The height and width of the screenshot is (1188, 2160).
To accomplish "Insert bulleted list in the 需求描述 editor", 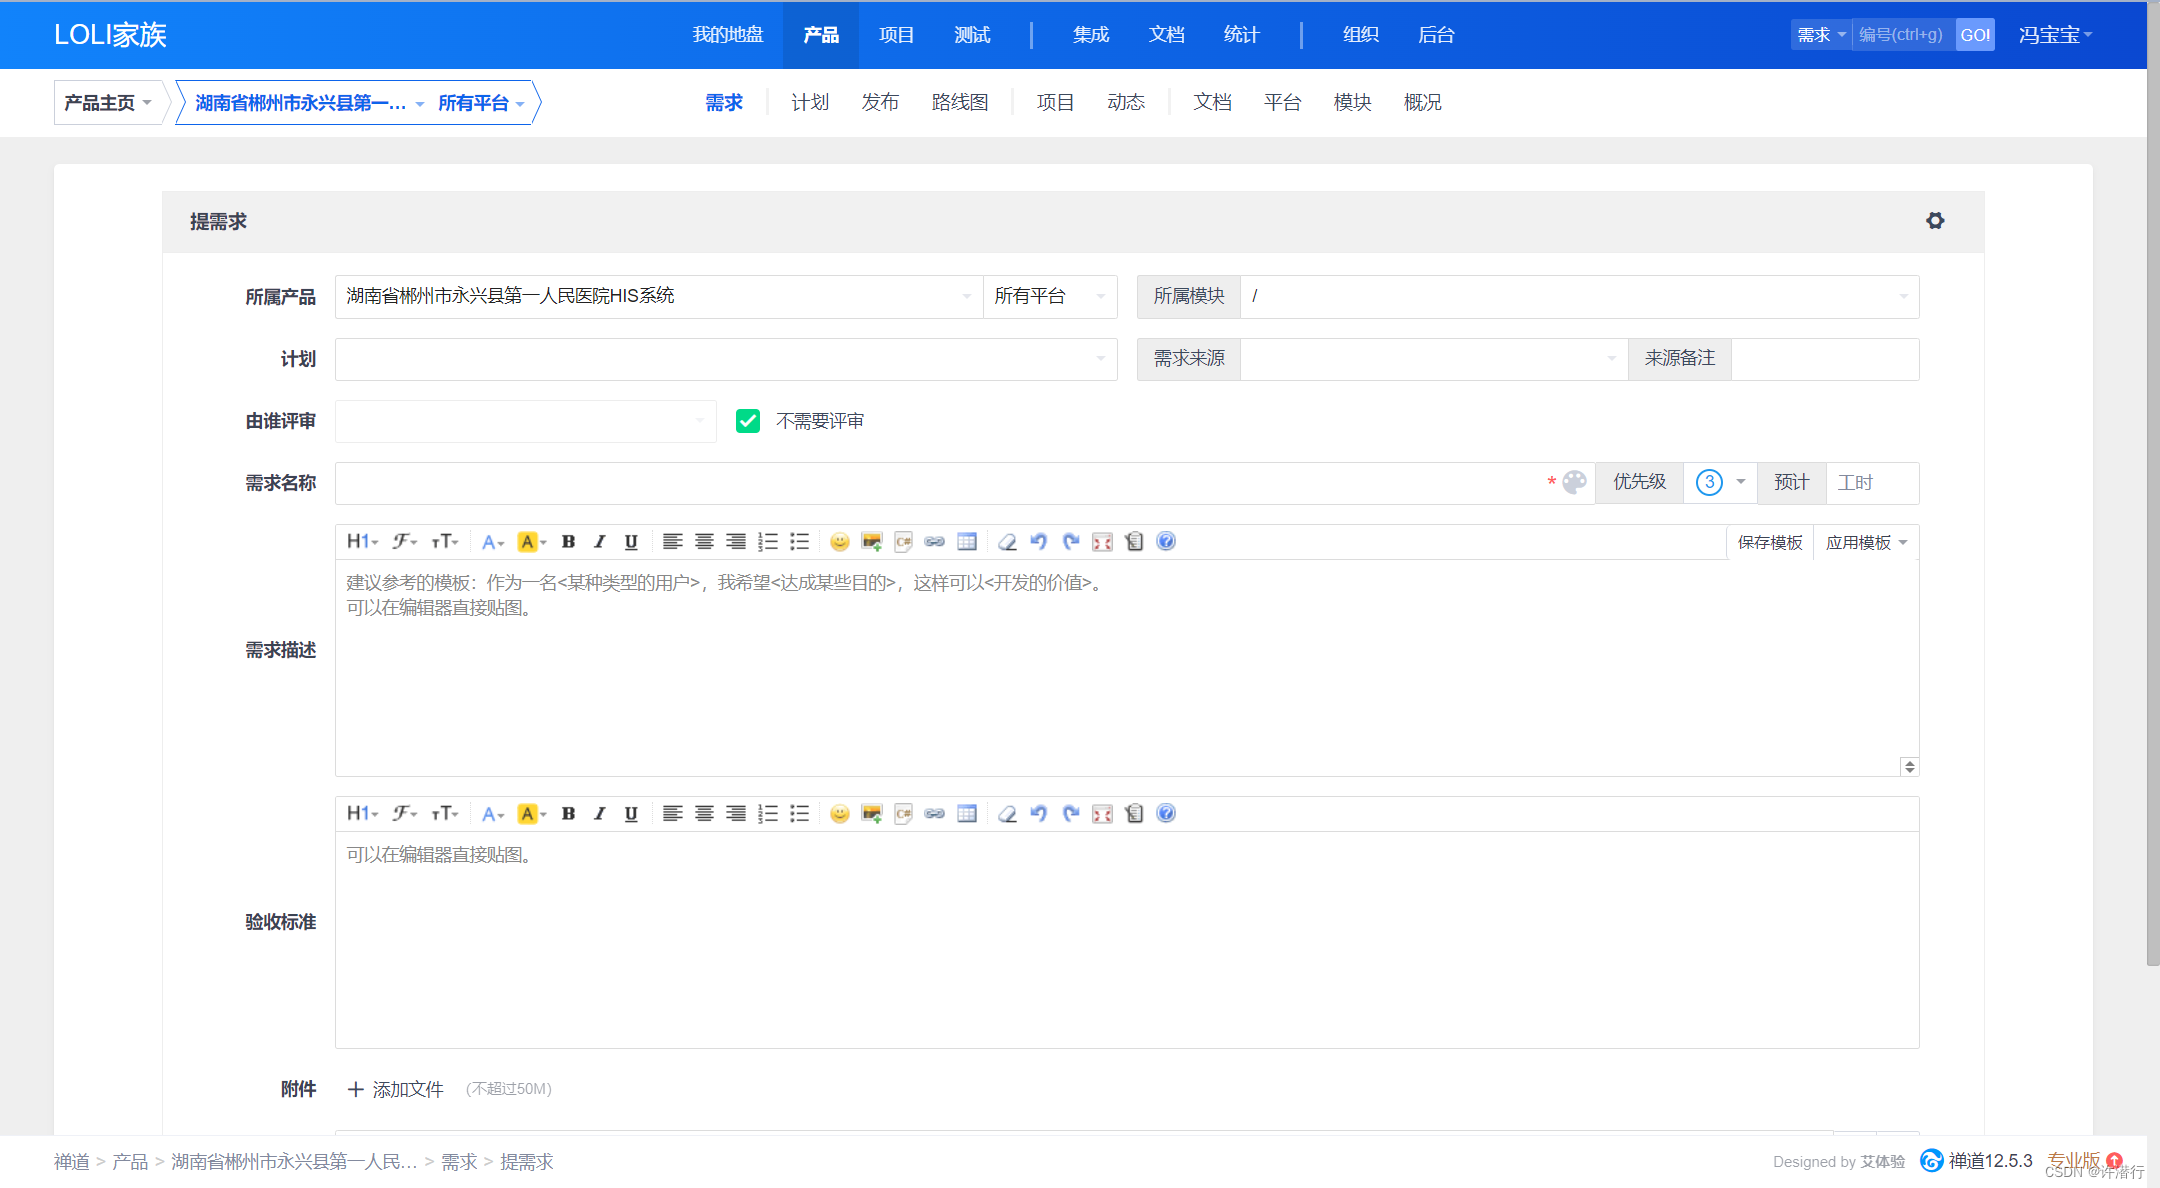I will coord(800,541).
